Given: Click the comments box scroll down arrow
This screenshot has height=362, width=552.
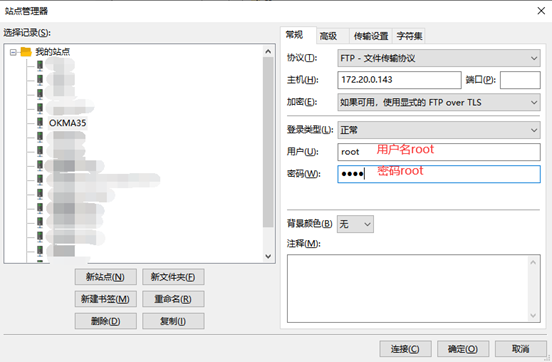Looking at the screenshot, I should [x=533, y=315].
